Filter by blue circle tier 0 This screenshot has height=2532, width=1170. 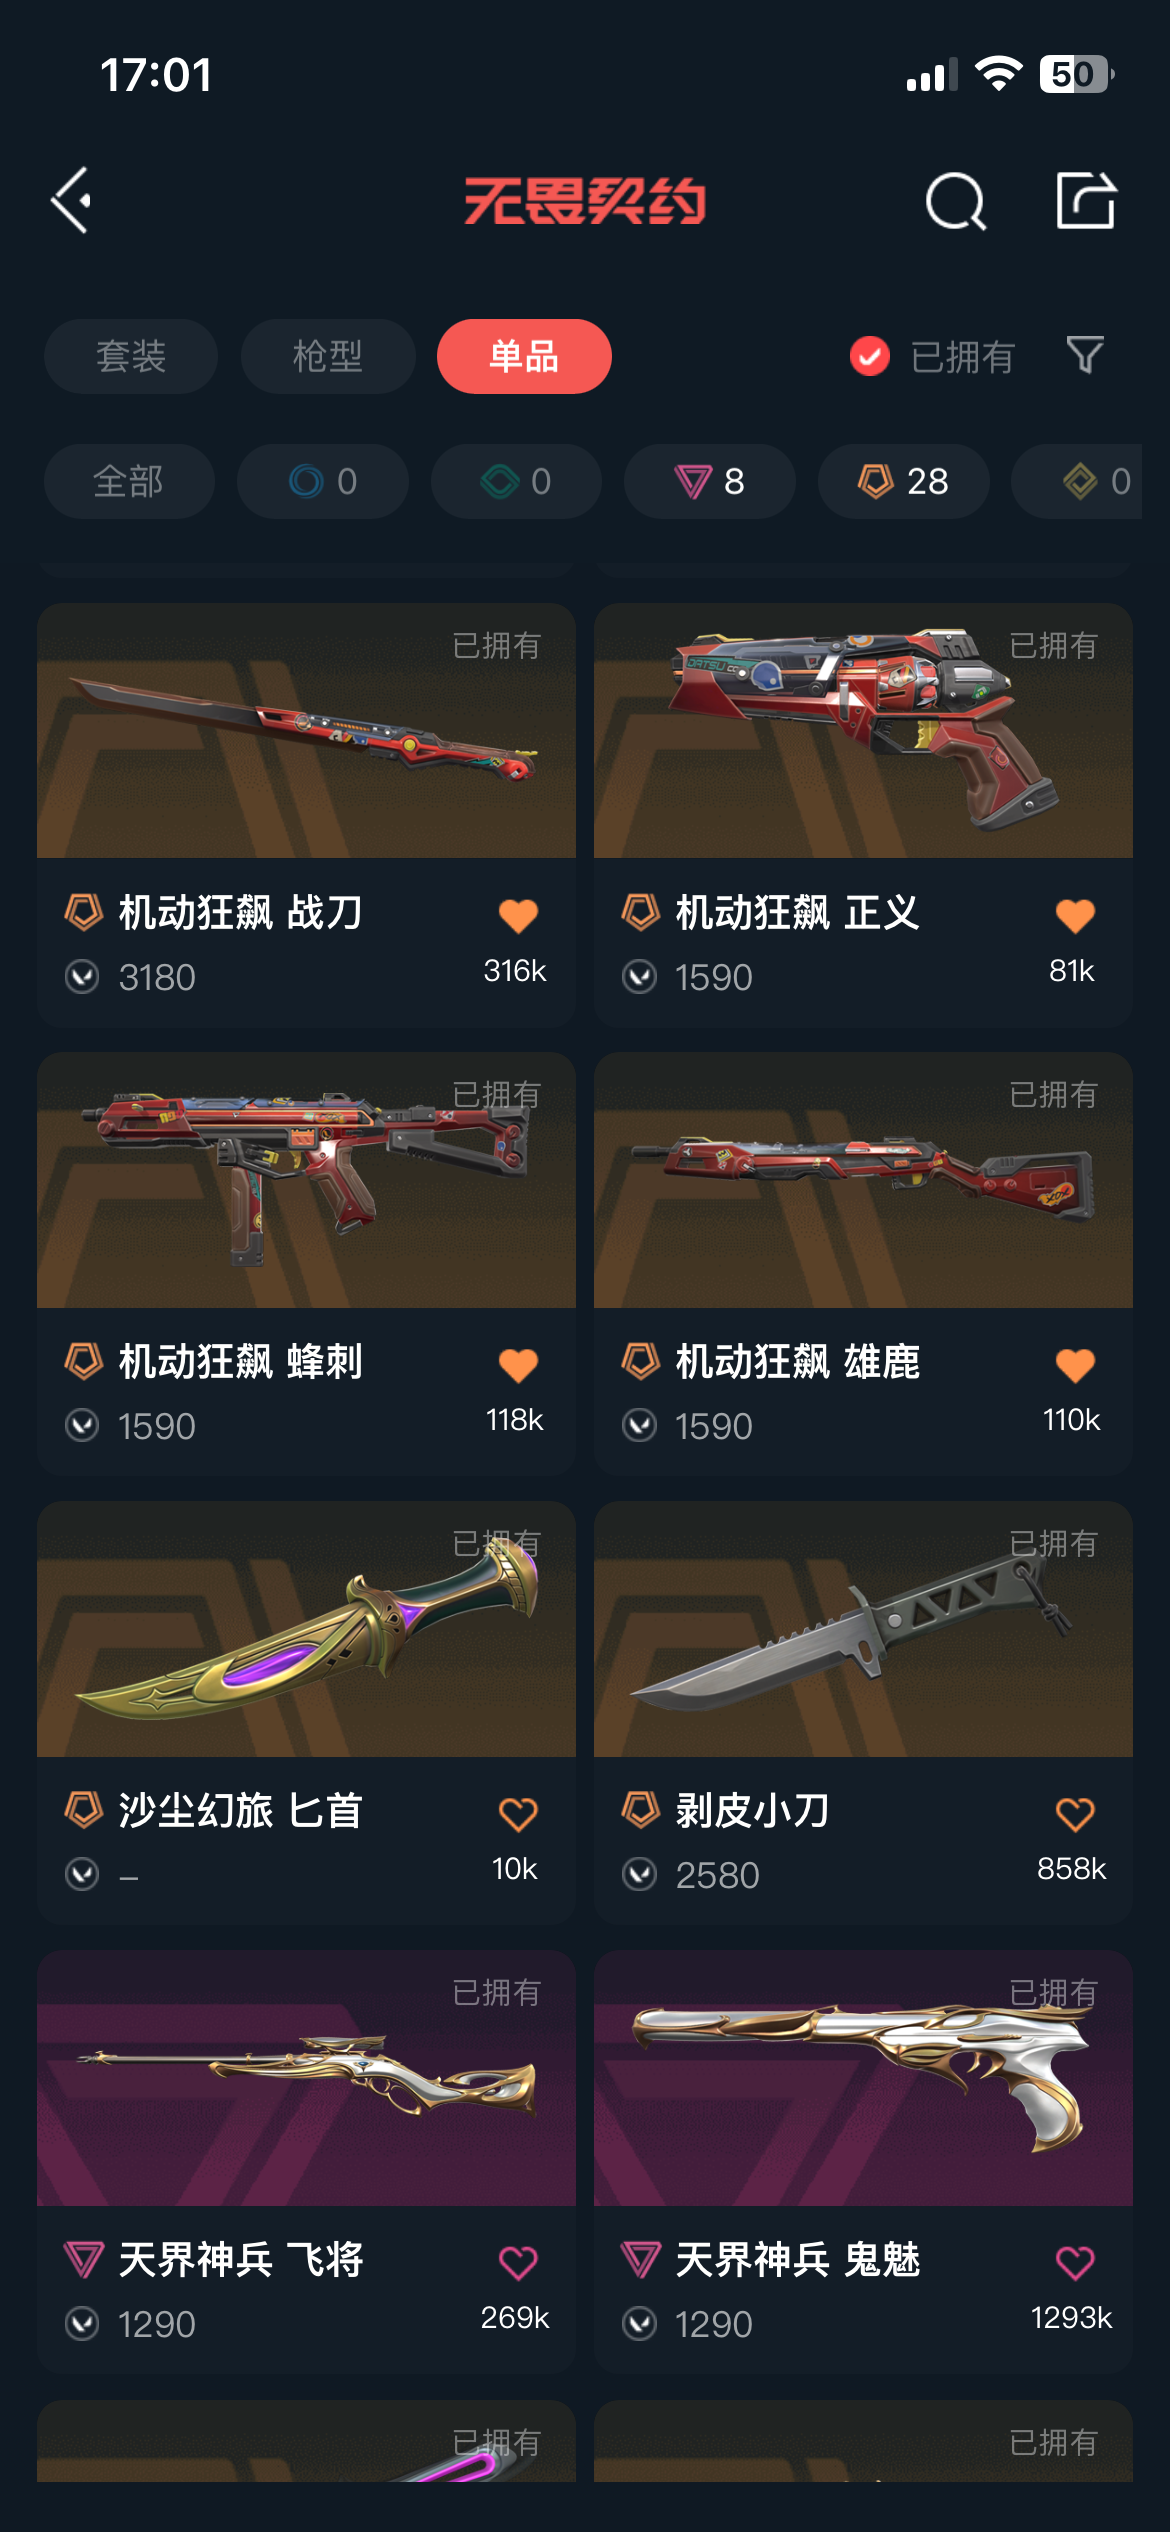point(323,481)
